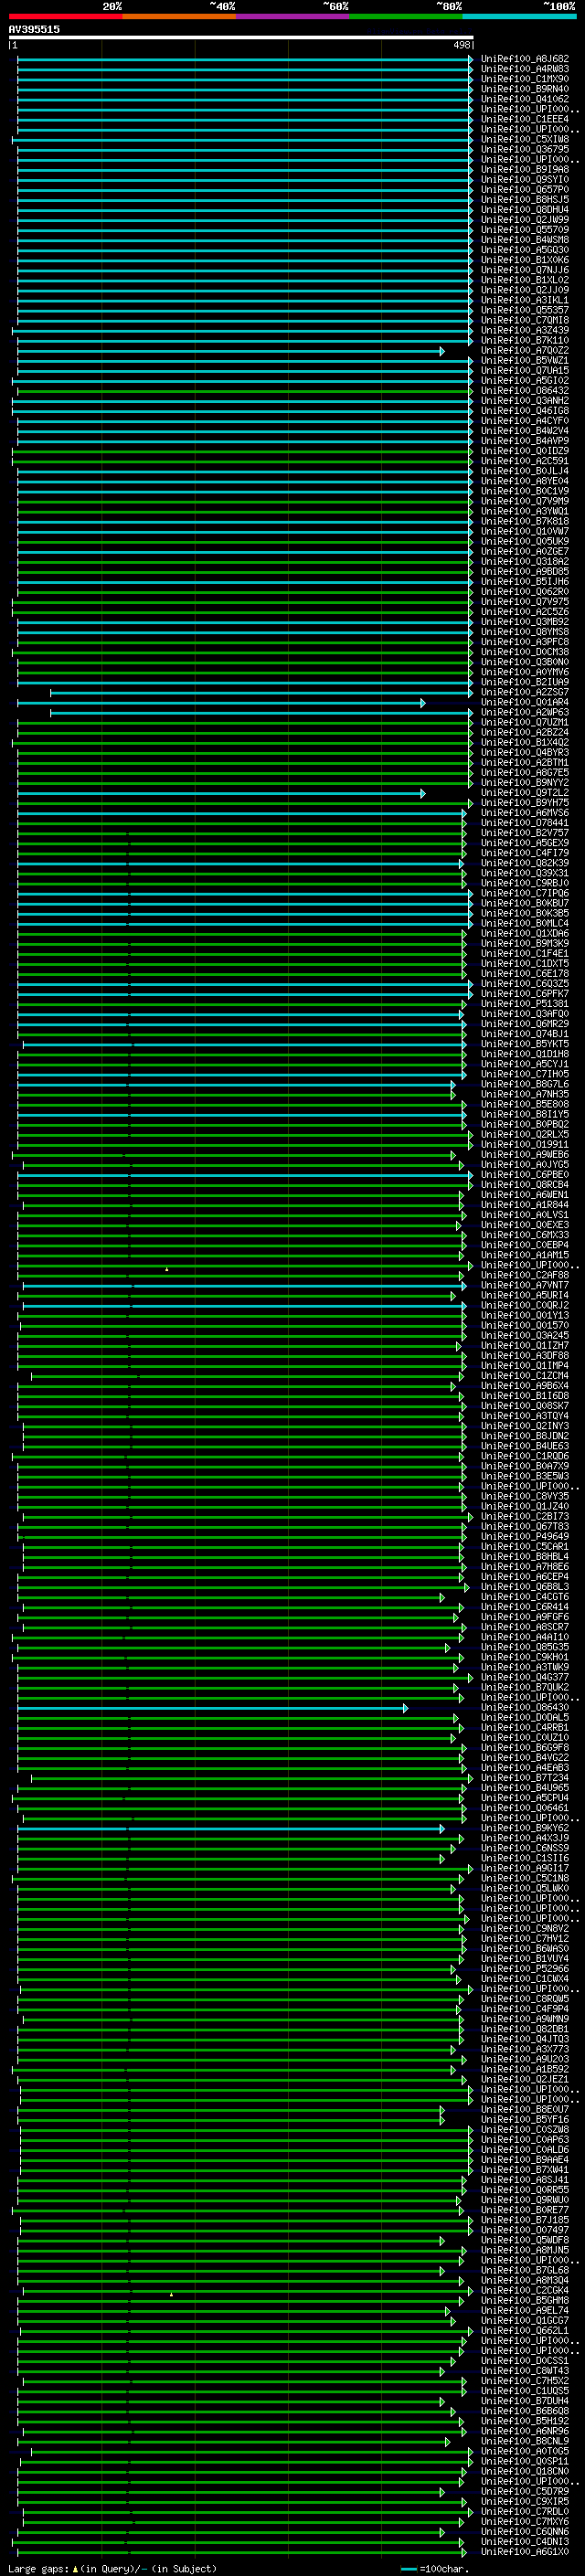This screenshot has height=2576, width=585.
Task: Select label UniRef100_B7K110
Action: point(525,340)
